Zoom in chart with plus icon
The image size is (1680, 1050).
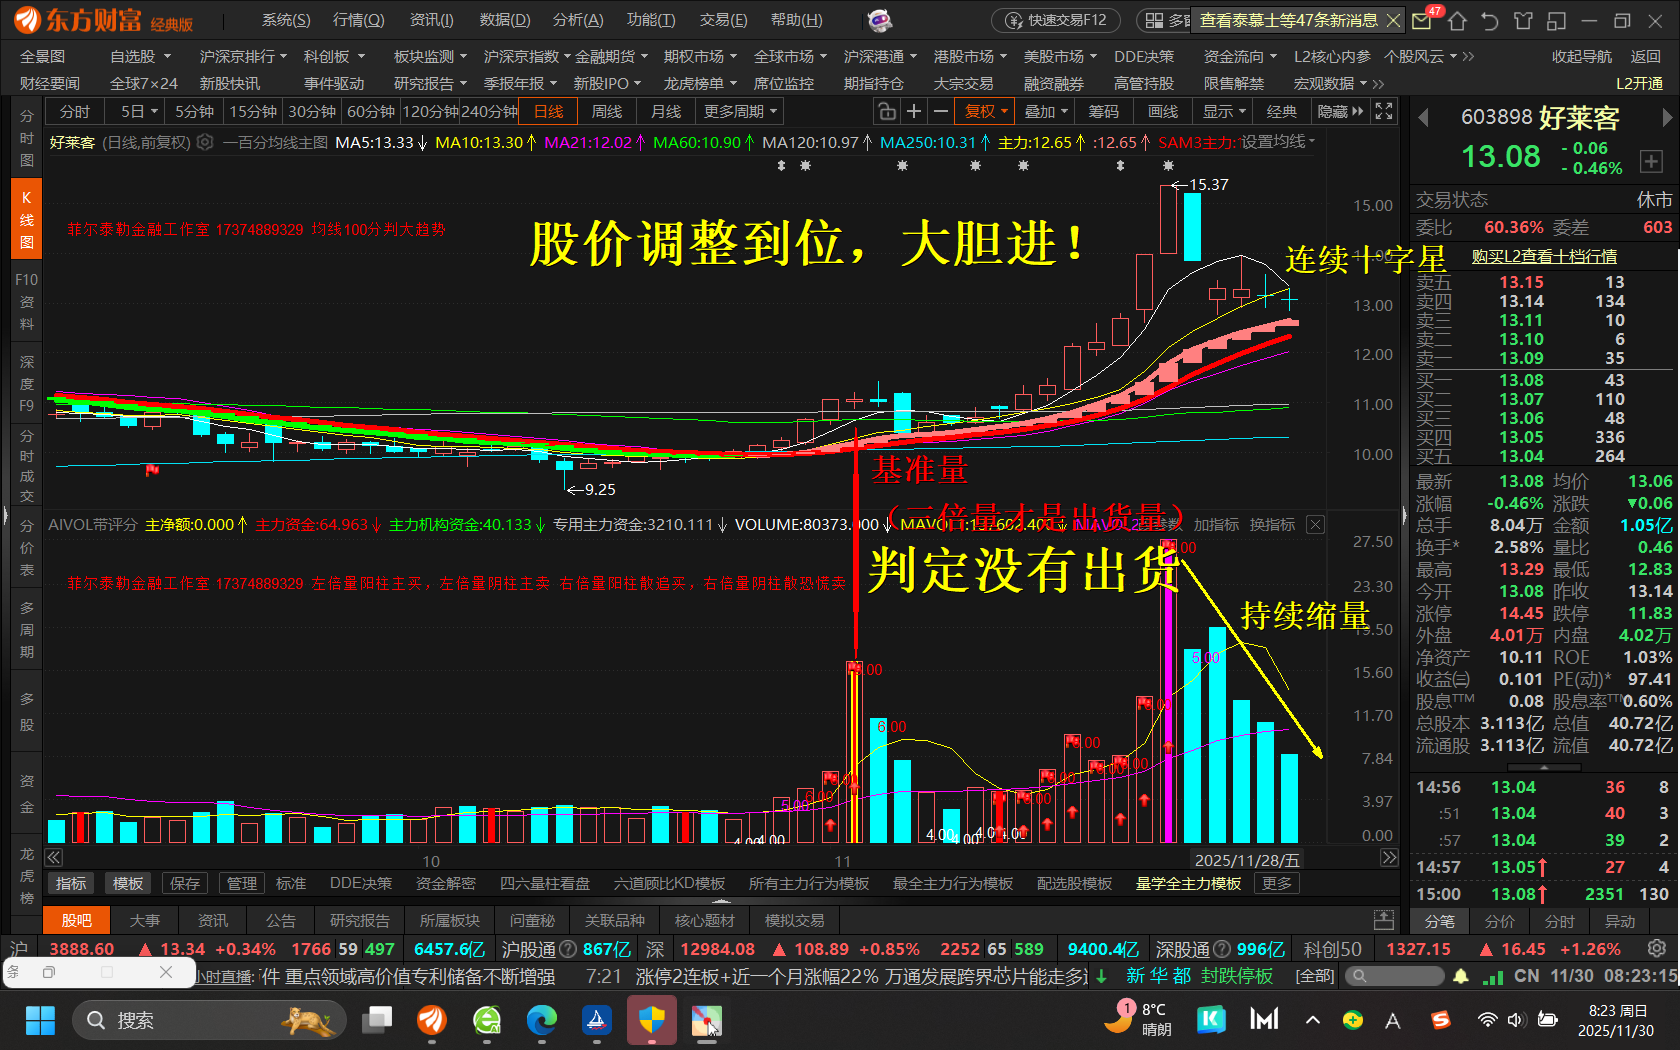pos(913,112)
